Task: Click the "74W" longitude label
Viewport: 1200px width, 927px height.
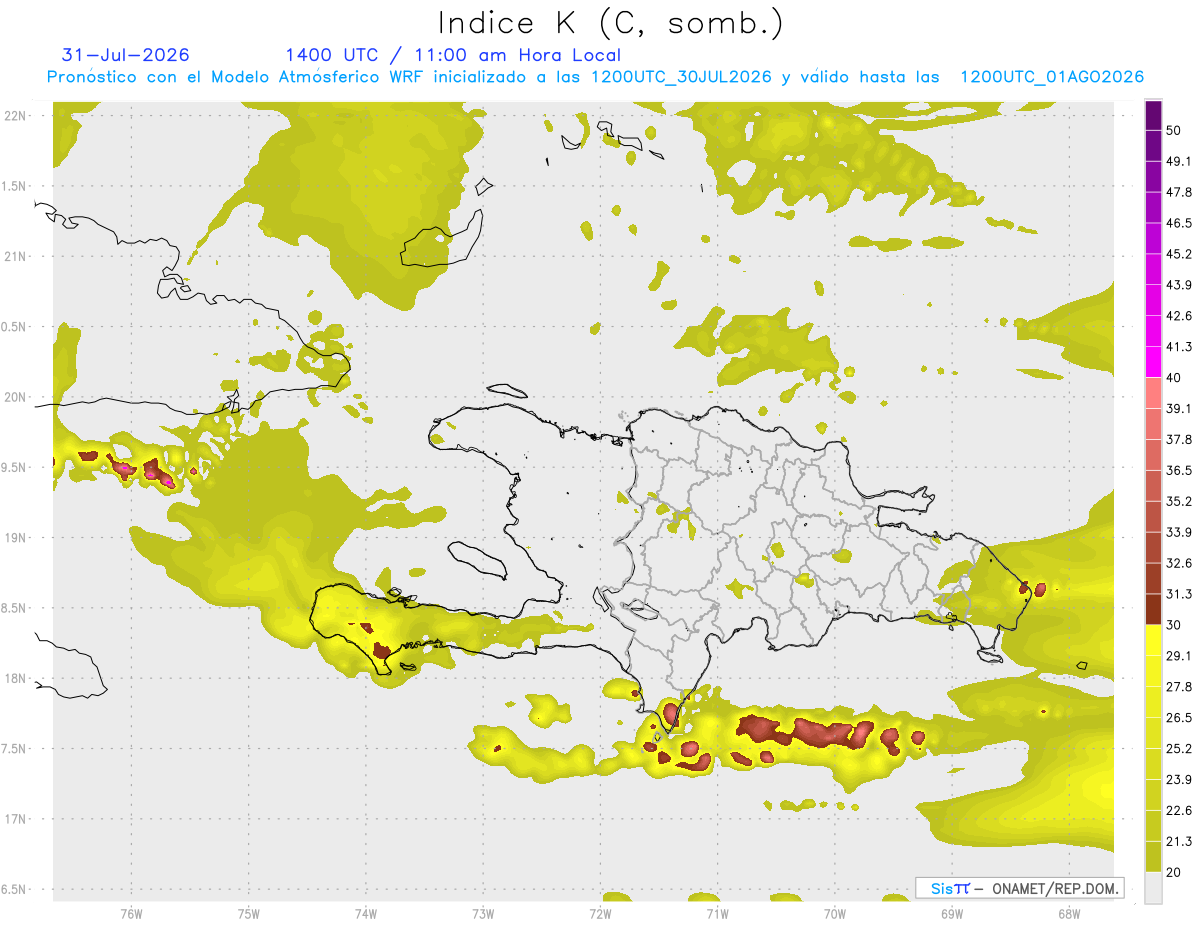Action: [x=366, y=913]
